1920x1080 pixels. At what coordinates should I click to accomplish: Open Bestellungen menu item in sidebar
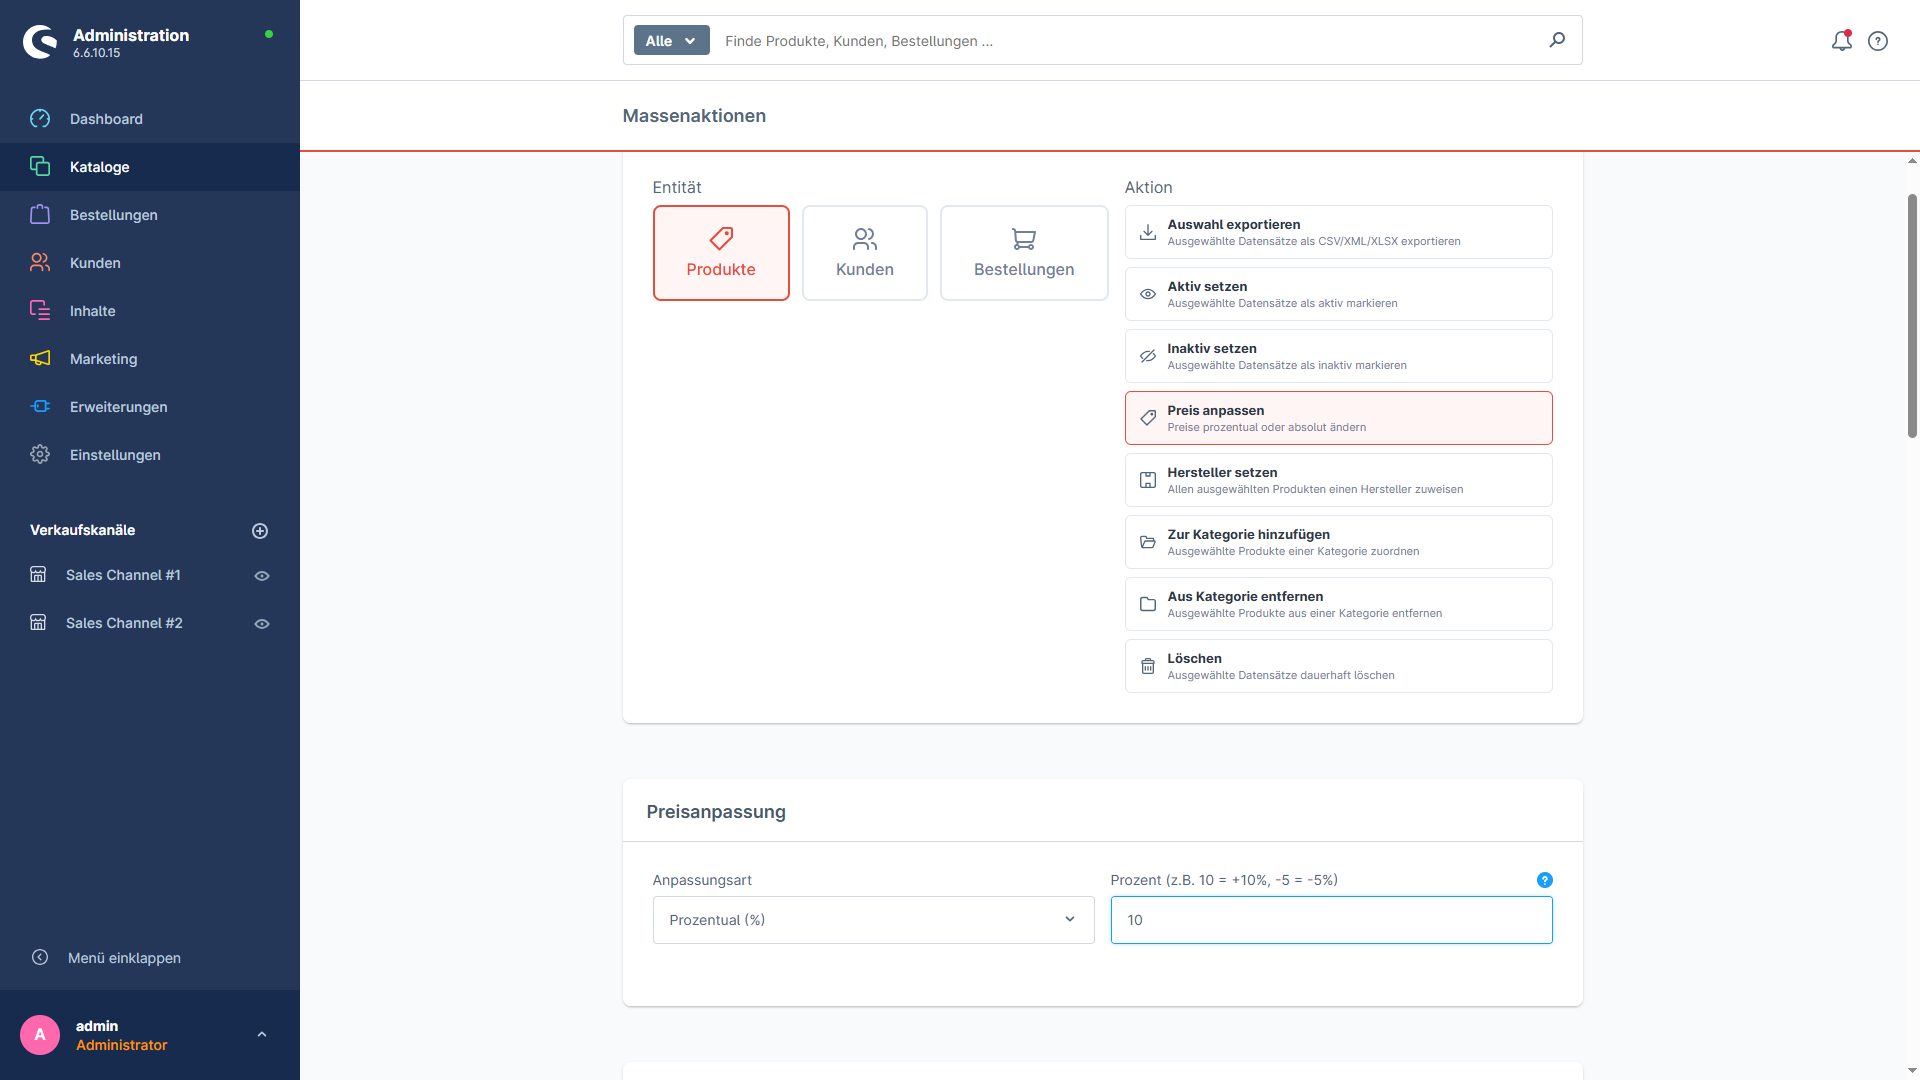tap(150, 215)
